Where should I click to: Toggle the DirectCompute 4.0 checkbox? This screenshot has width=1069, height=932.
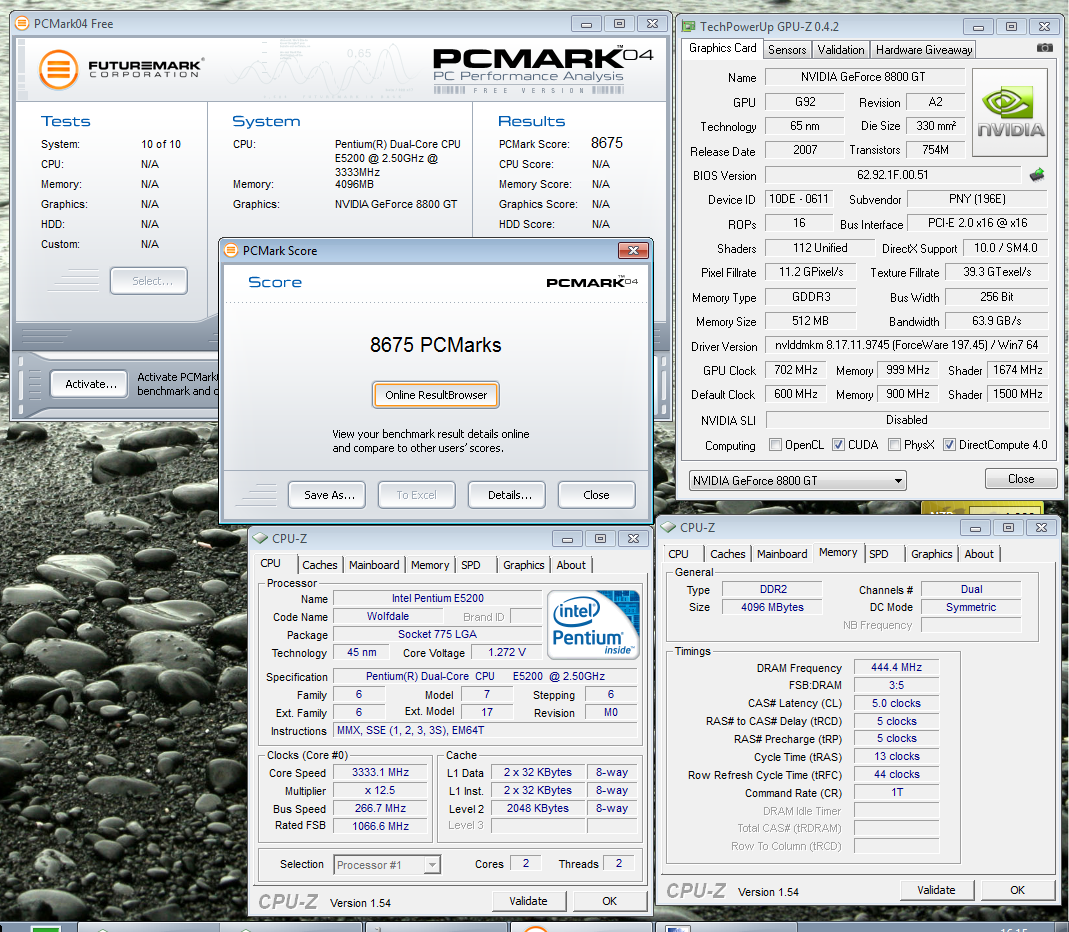949,445
